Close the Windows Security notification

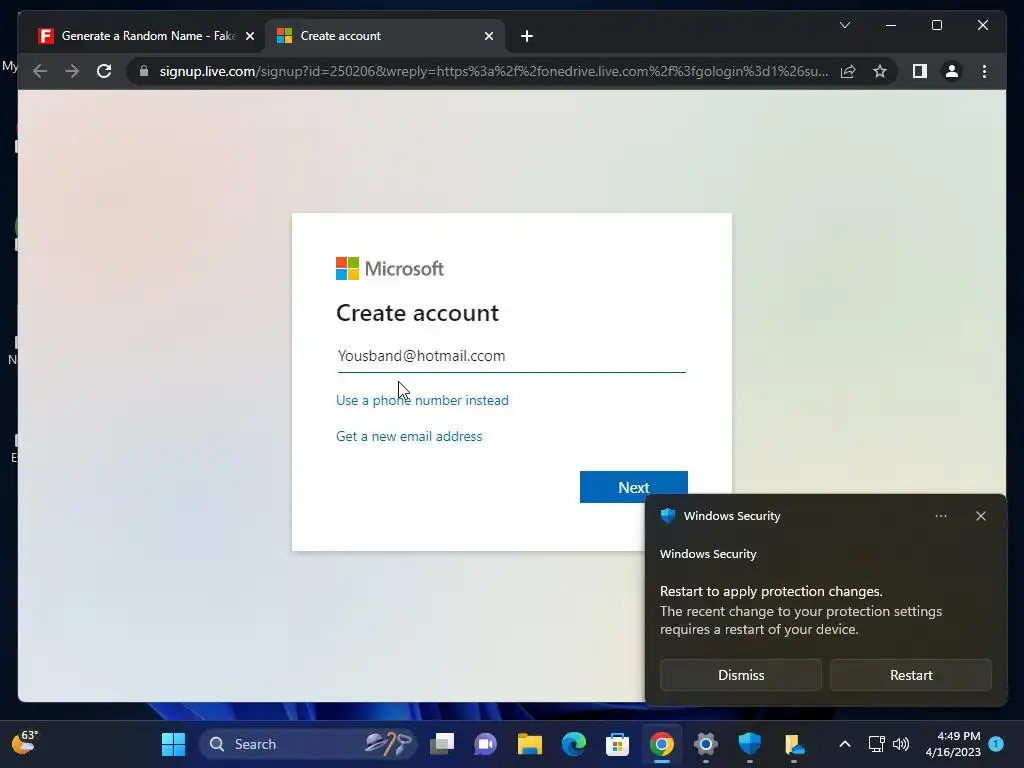point(980,516)
